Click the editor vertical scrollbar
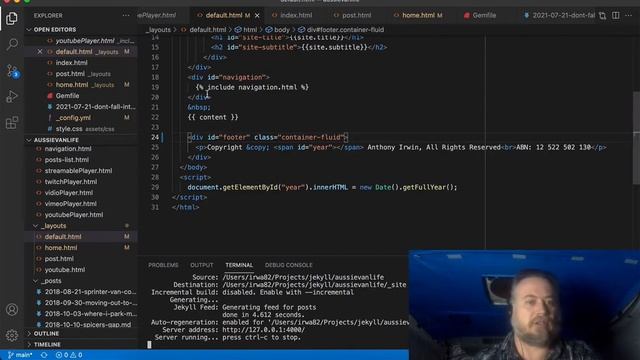 click(x=636, y=138)
